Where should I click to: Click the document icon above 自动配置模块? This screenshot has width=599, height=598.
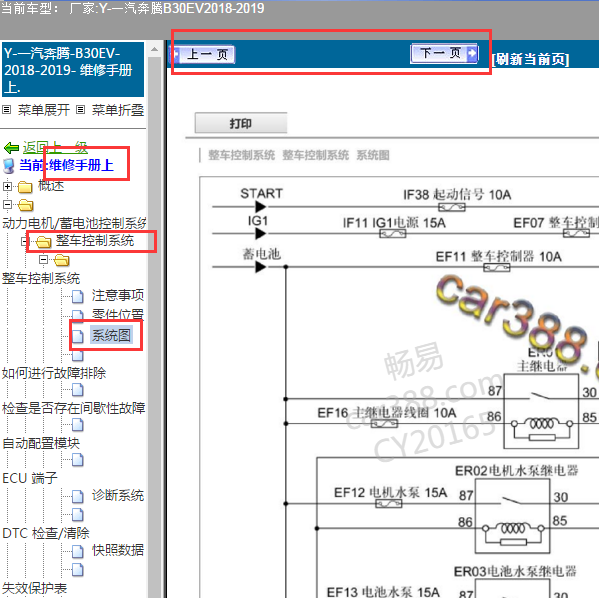click(78, 425)
